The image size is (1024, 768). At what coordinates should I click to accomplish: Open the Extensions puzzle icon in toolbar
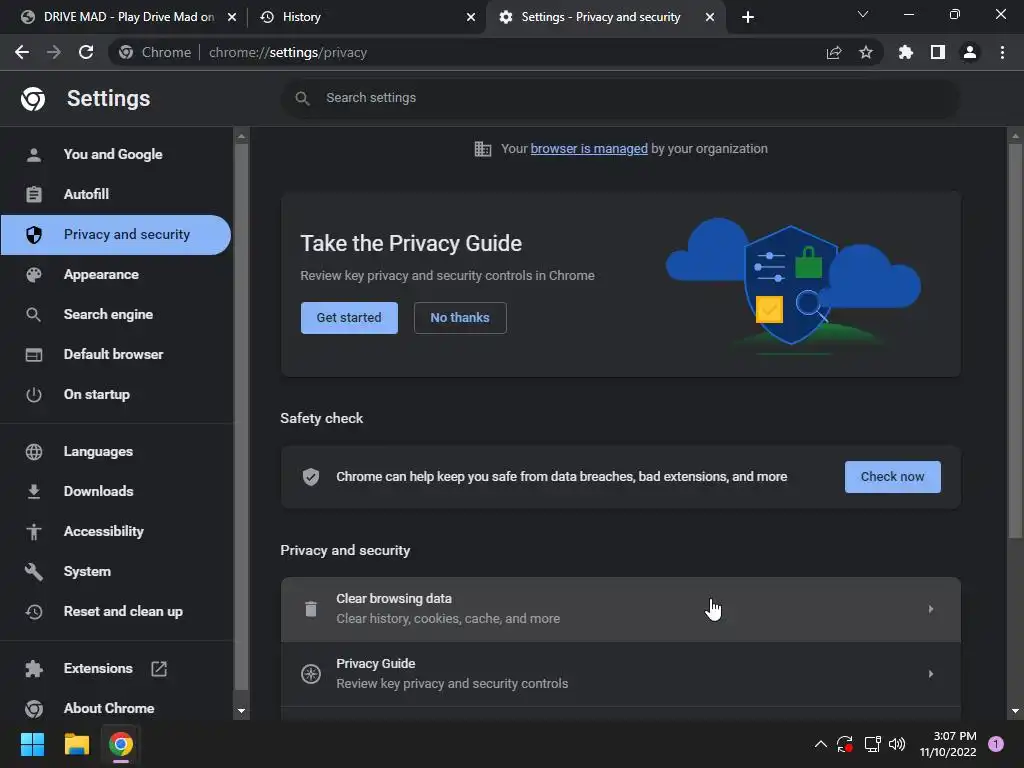click(905, 52)
